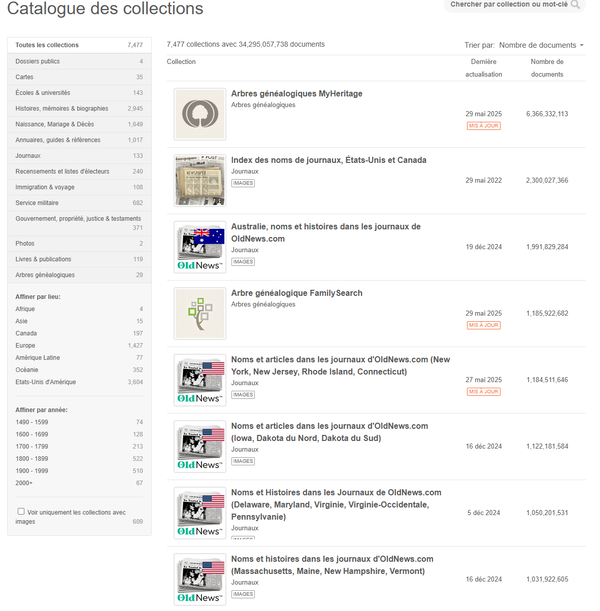The width and height of the screenshot is (600, 611).
Task: Click the OldNews icon for Delaware, Maryland collection
Action: click(x=199, y=513)
